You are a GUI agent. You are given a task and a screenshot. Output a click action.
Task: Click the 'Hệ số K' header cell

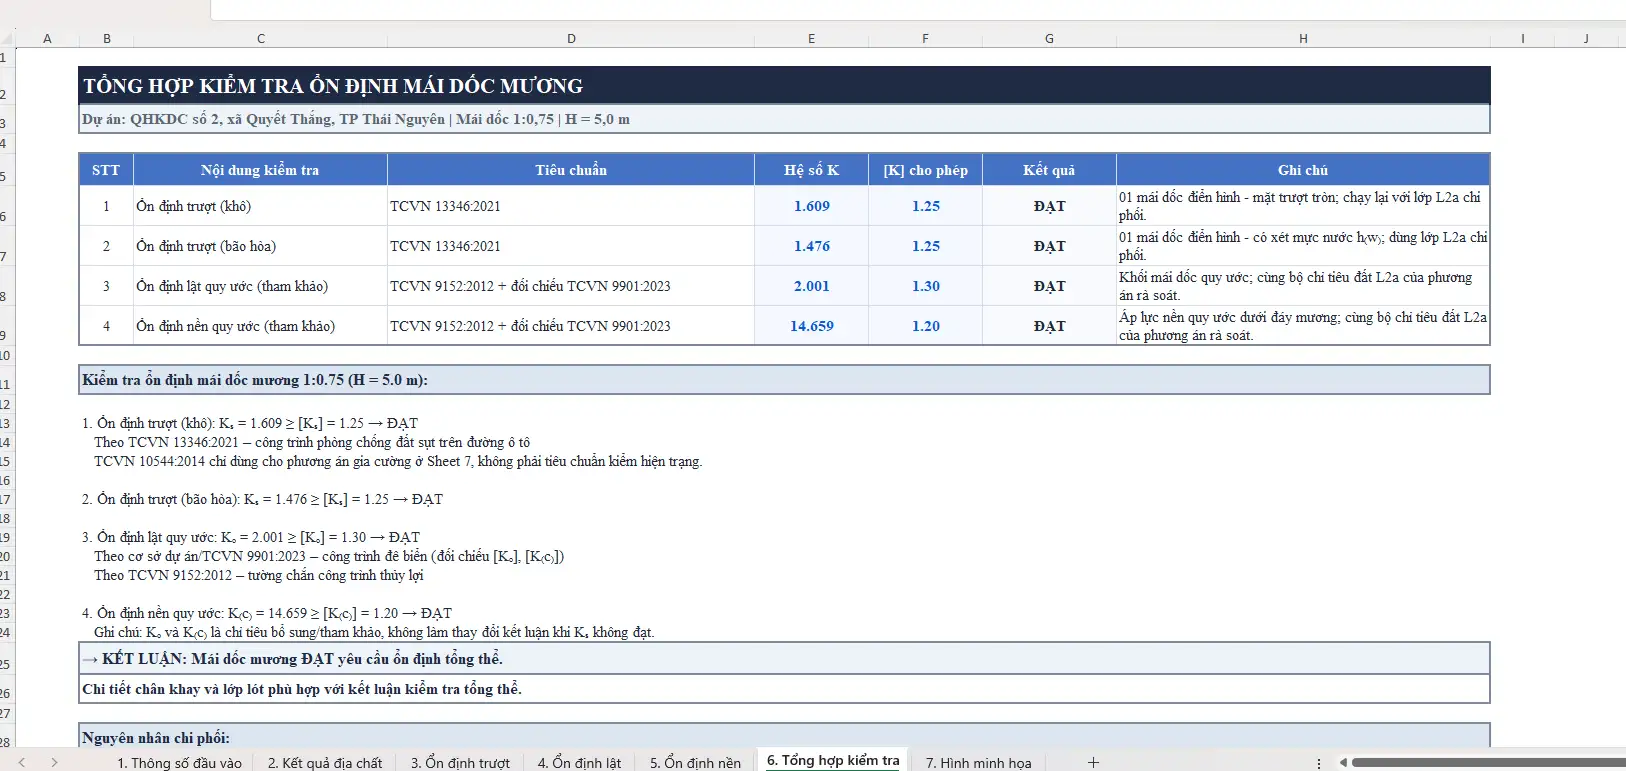tap(811, 170)
